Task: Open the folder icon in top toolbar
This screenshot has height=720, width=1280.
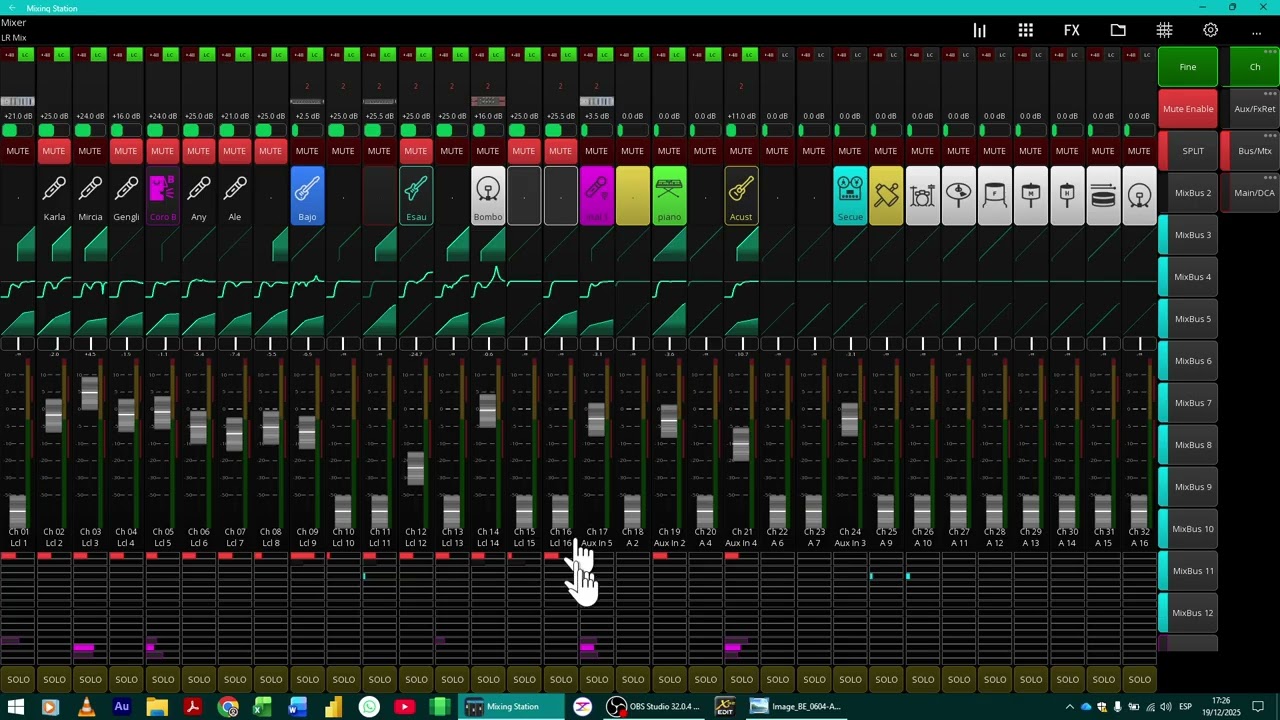Action: coord(1118,30)
